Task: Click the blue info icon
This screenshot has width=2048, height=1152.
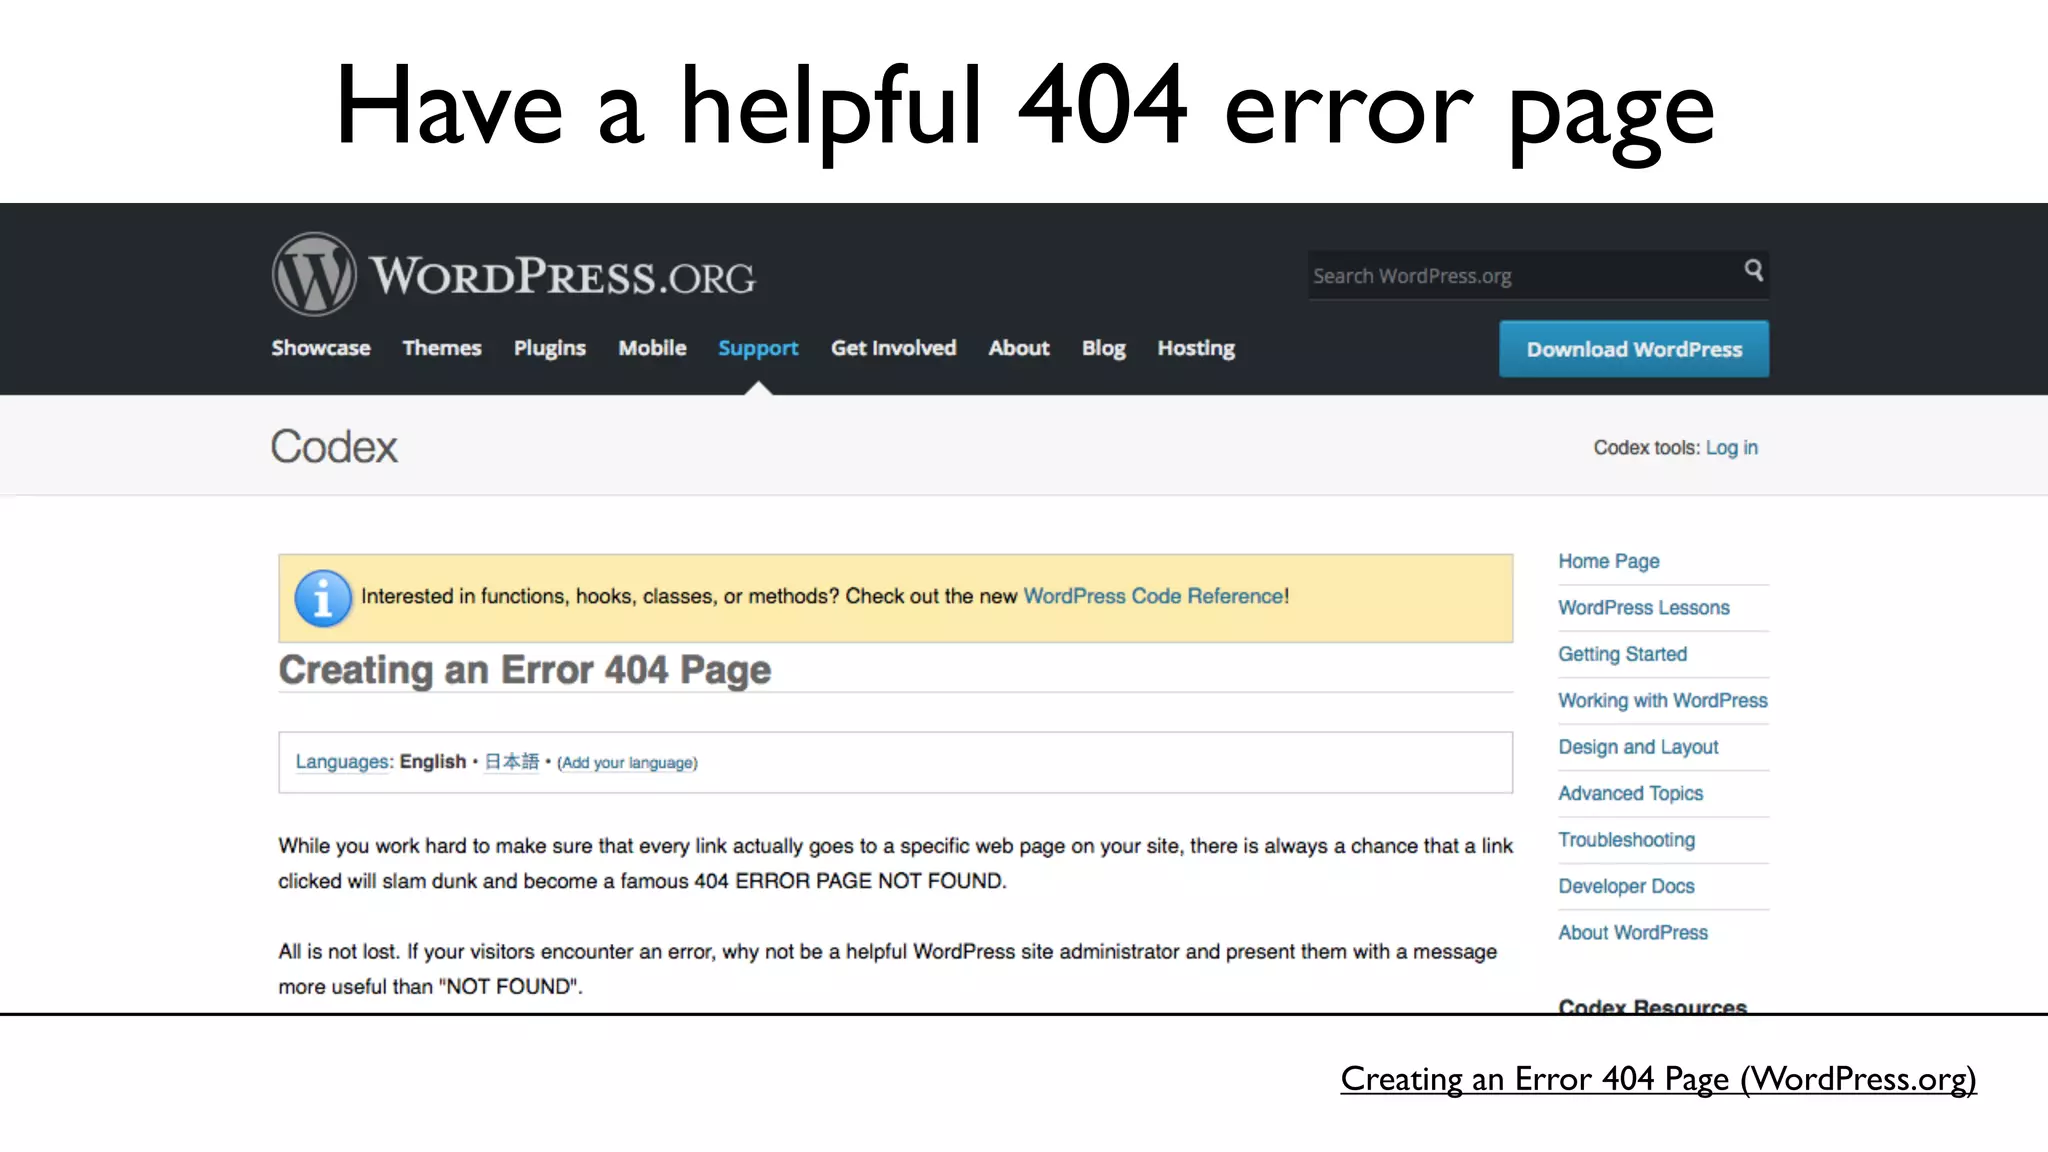Action: 322,598
